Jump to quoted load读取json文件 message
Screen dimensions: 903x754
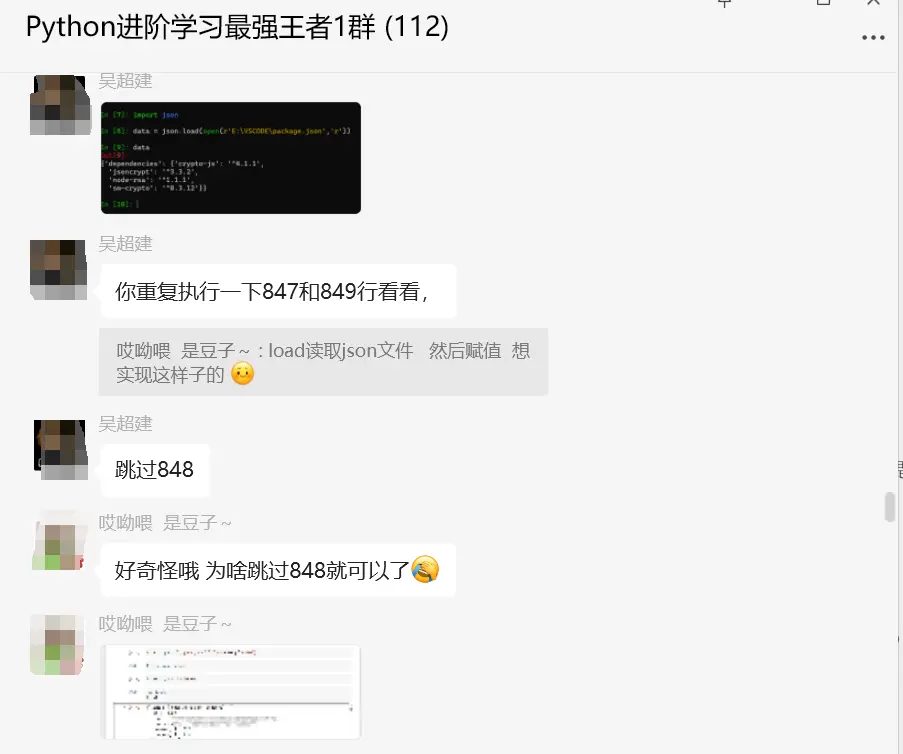coord(323,362)
